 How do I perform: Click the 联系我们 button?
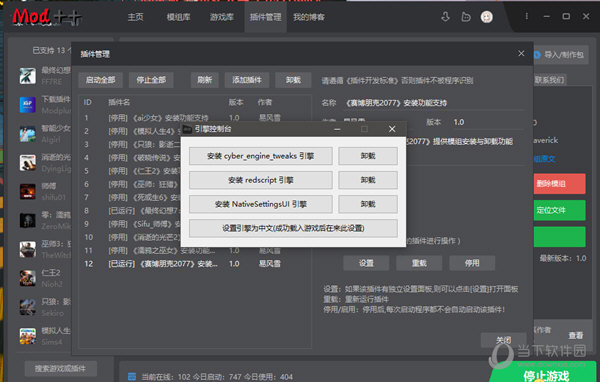click(x=549, y=80)
